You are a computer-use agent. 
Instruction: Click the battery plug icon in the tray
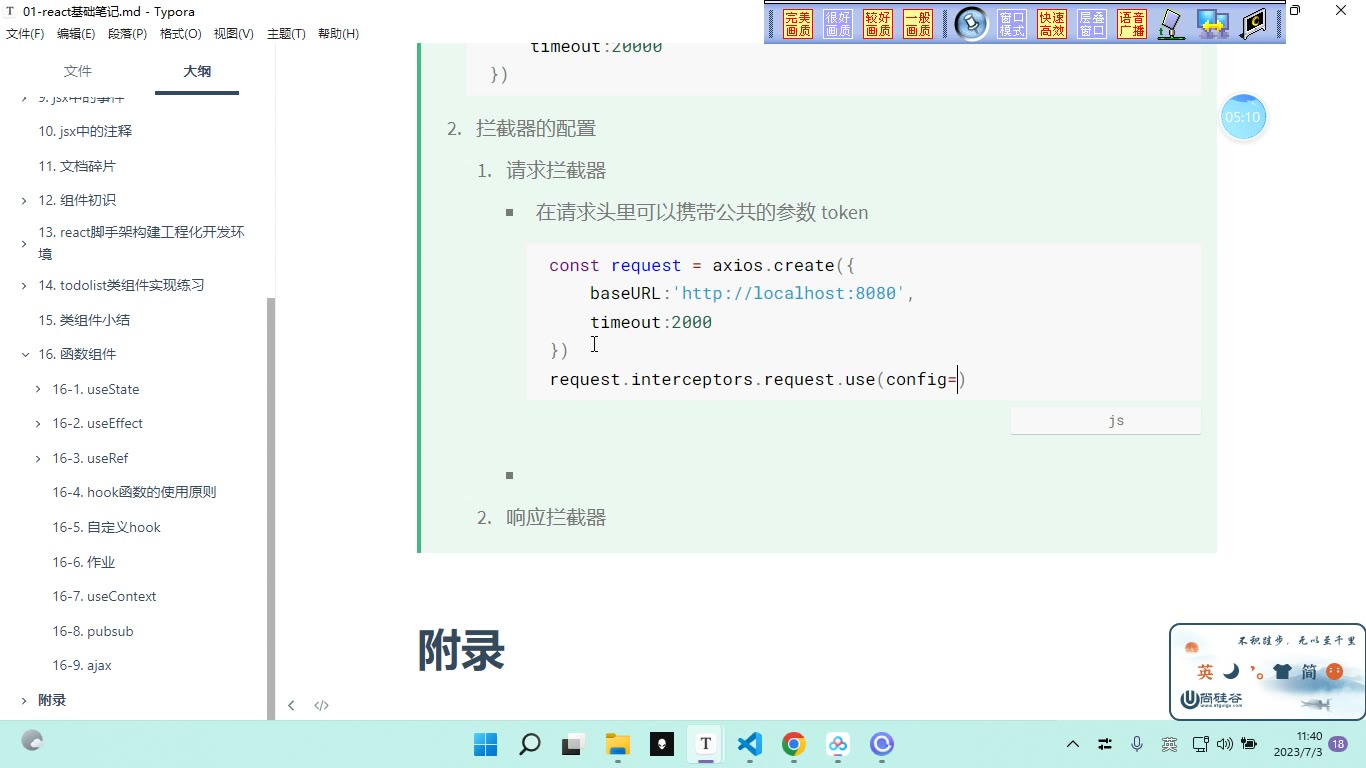(x=1249, y=744)
